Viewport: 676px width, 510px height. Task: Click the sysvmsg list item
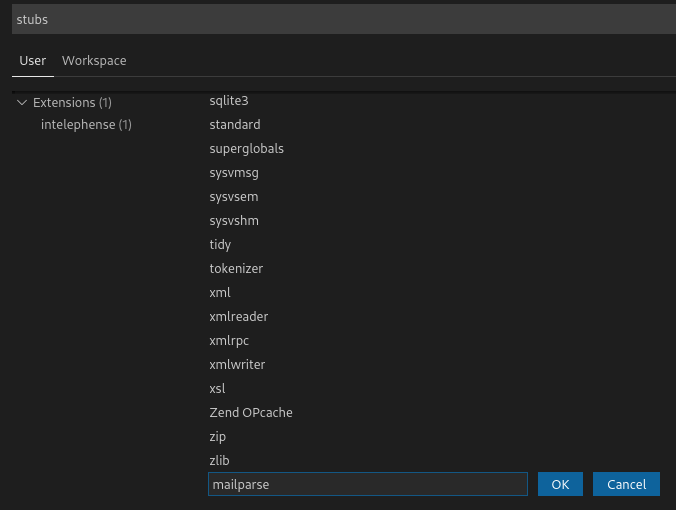pos(234,173)
